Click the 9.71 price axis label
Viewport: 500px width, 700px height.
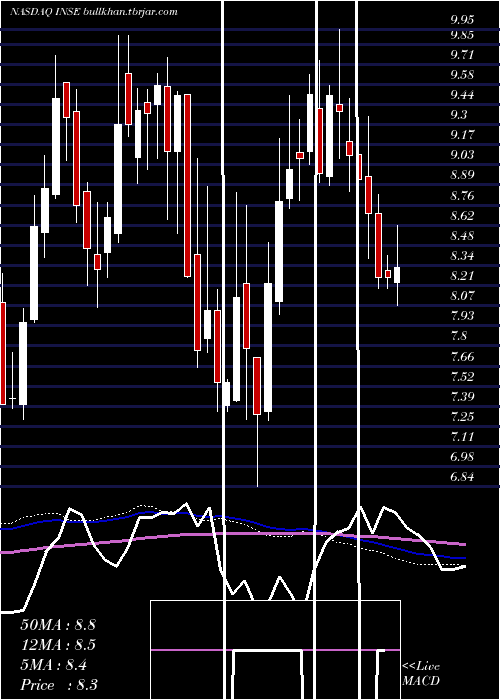pyautogui.click(x=462, y=54)
